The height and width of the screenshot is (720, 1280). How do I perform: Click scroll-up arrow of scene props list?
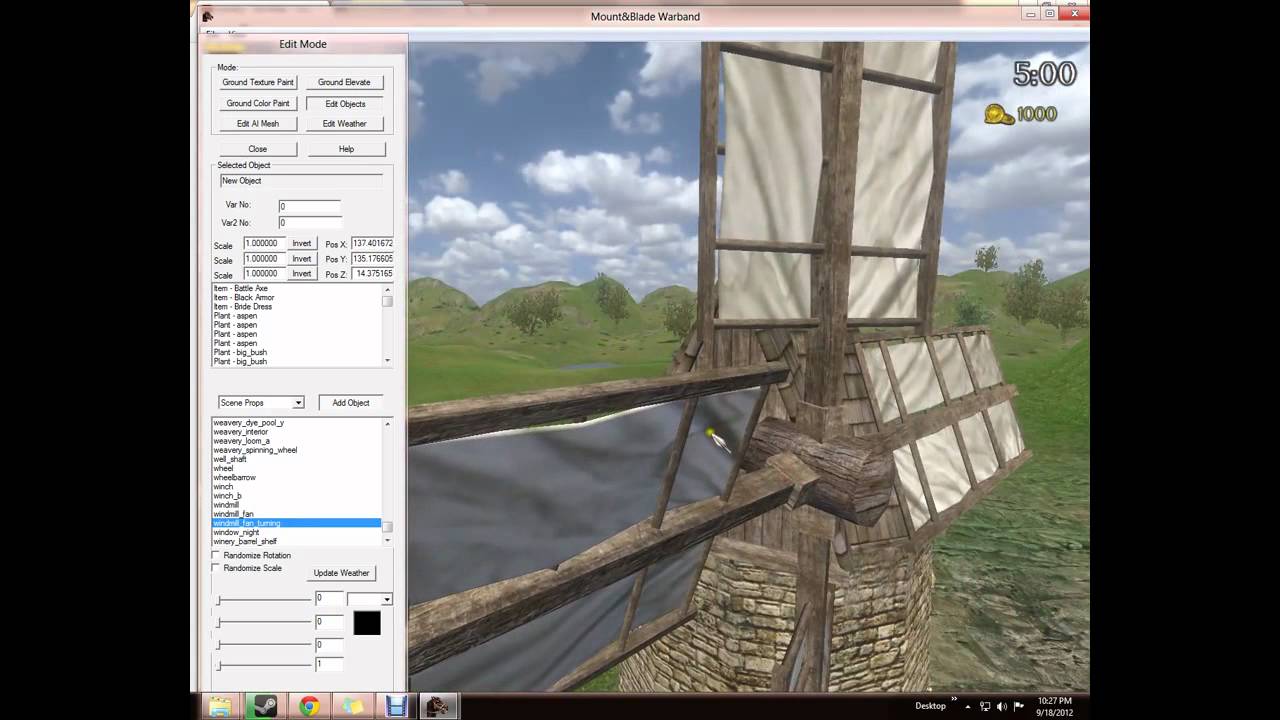[387, 424]
